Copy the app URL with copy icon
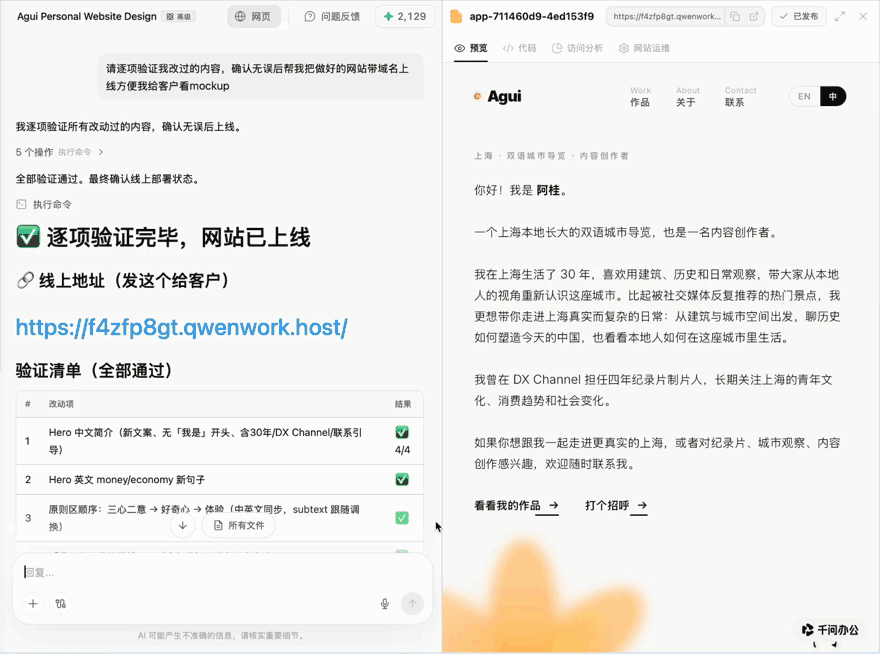Screen dimensions: 880x654 pos(735,16)
